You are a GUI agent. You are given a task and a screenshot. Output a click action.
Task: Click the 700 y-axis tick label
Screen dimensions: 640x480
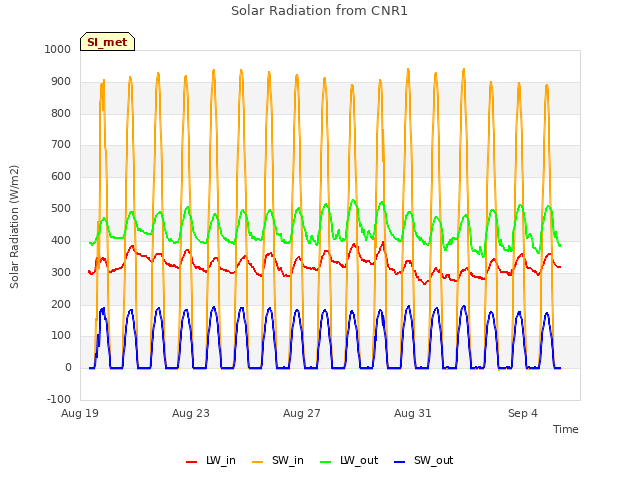(x=61, y=144)
